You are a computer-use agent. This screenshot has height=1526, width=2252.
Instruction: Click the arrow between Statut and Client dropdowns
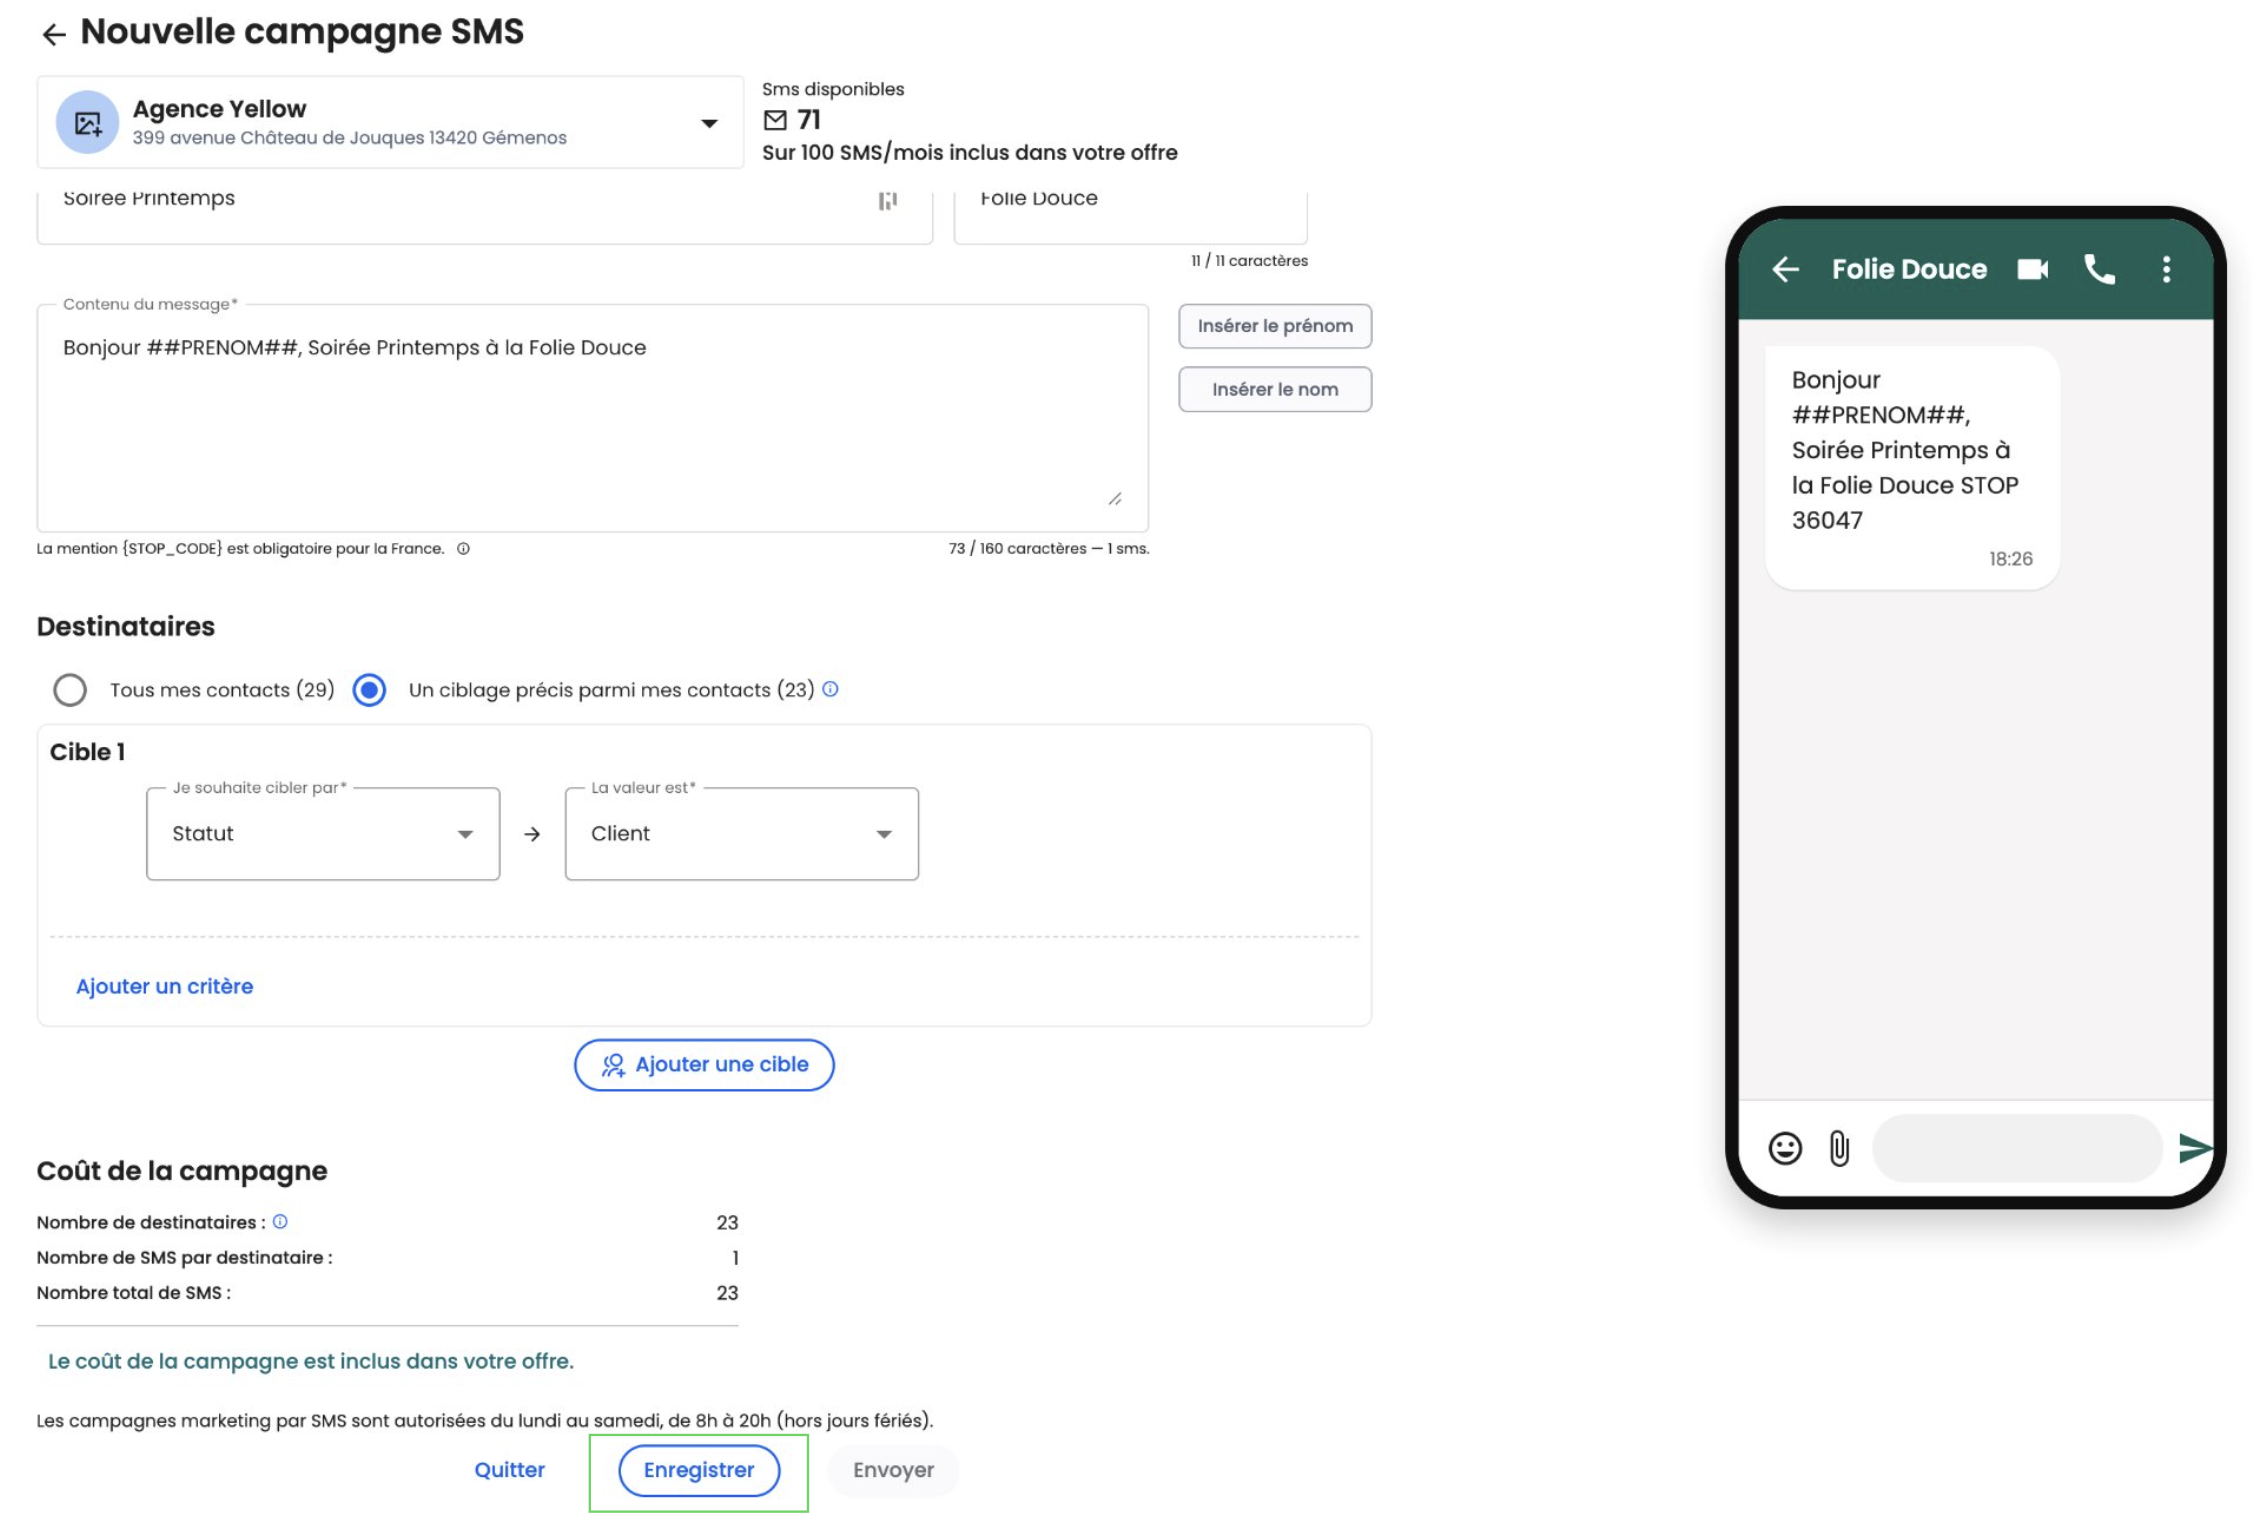[532, 834]
